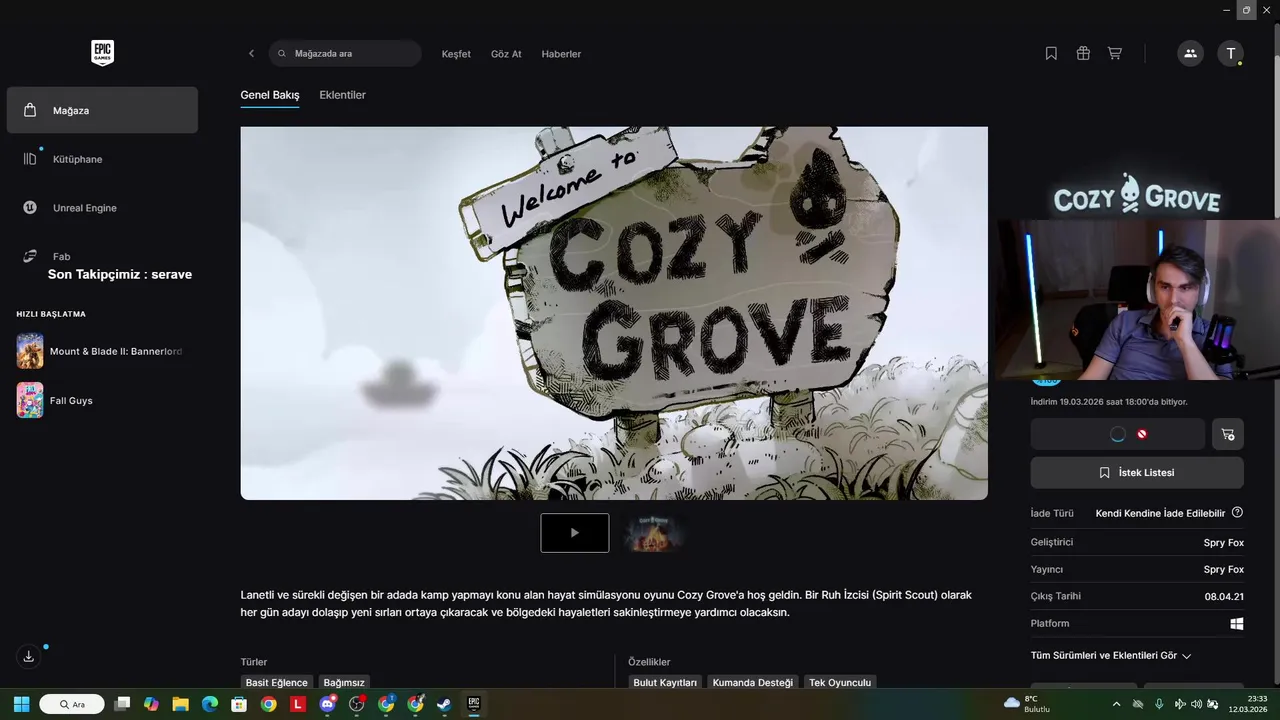Show hidden system tray icons chevron

click(1116, 704)
